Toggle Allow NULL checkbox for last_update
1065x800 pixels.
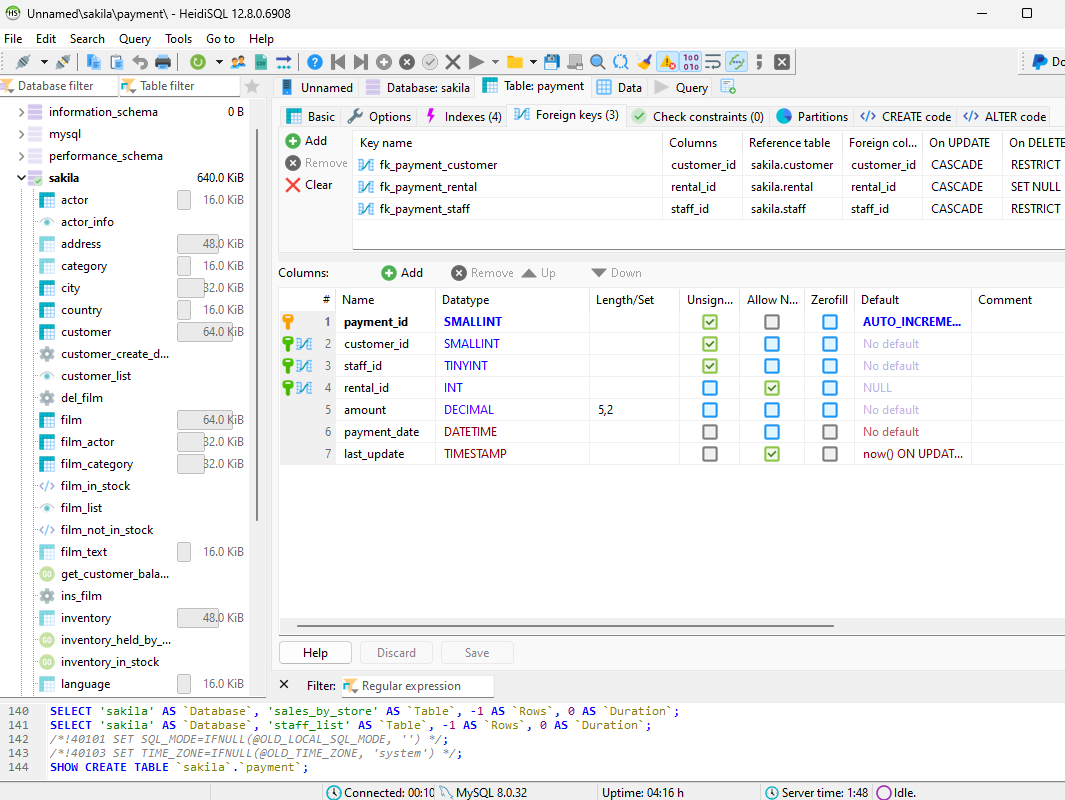772,454
